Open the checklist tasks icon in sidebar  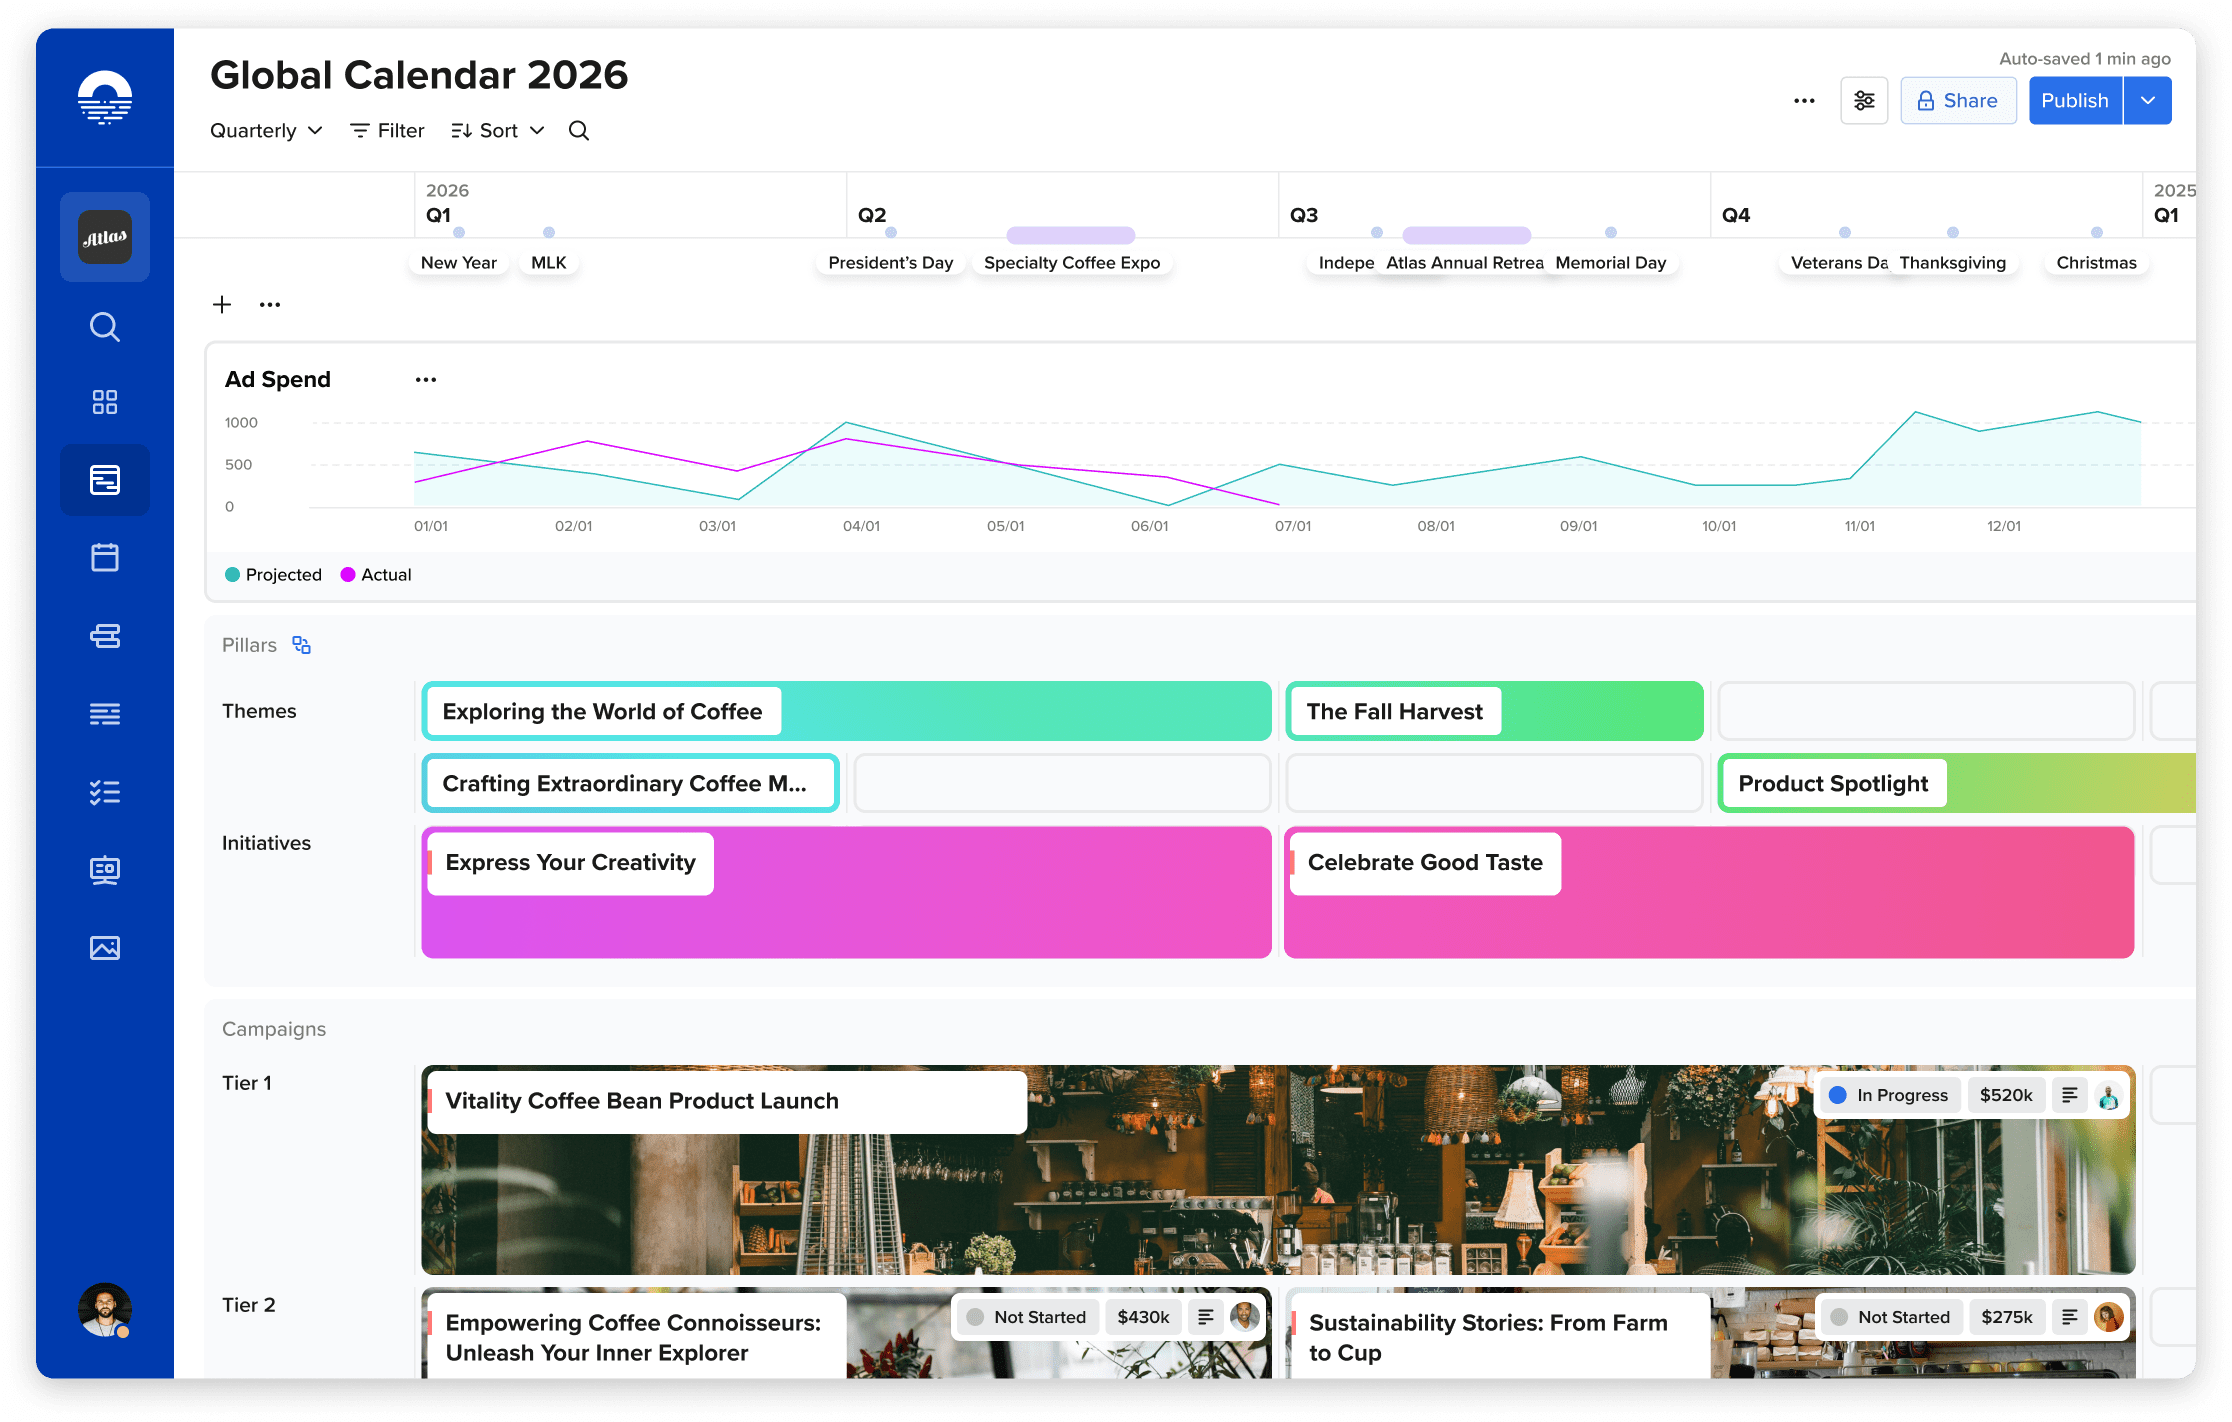coord(105,792)
